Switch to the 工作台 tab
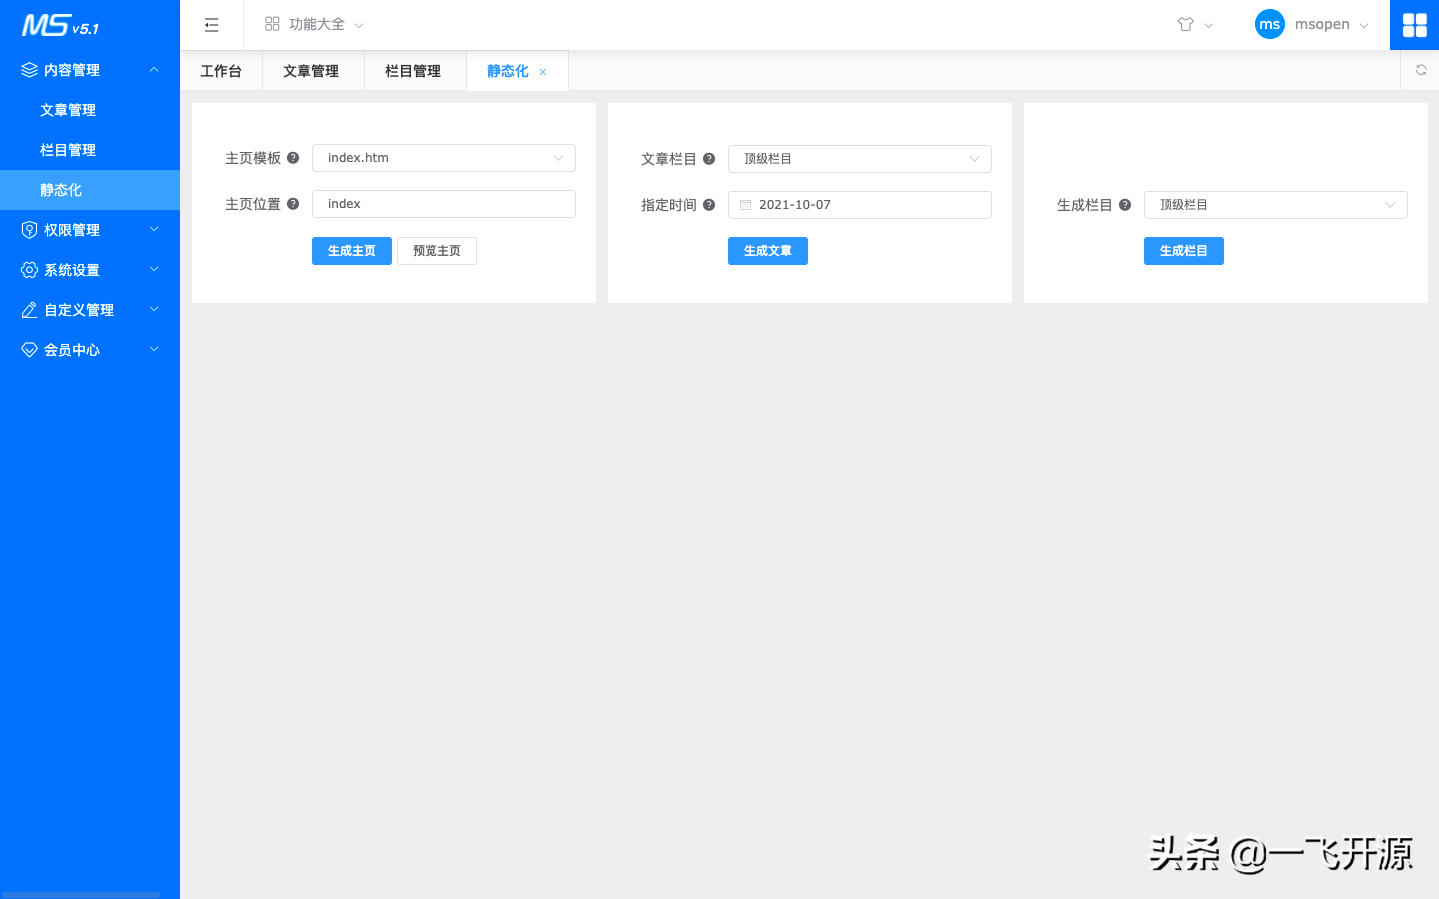Screen dimensions: 1439x899 tap(221, 70)
